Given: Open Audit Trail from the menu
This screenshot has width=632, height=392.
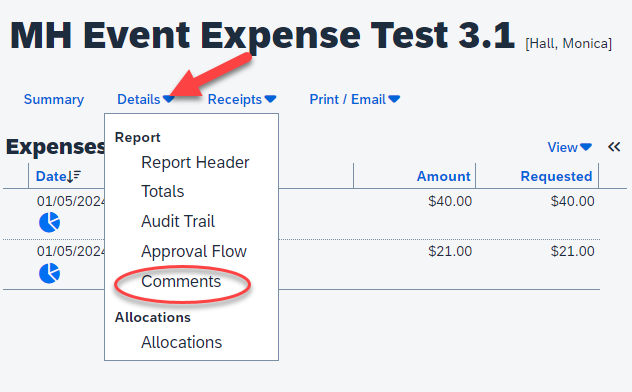Looking at the screenshot, I should point(178,221).
